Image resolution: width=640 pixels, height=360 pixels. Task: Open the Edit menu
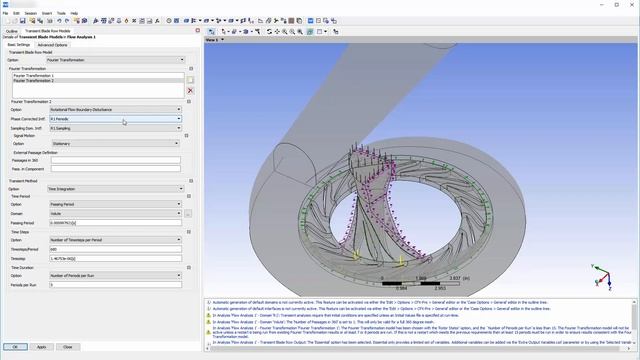point(16,13)
